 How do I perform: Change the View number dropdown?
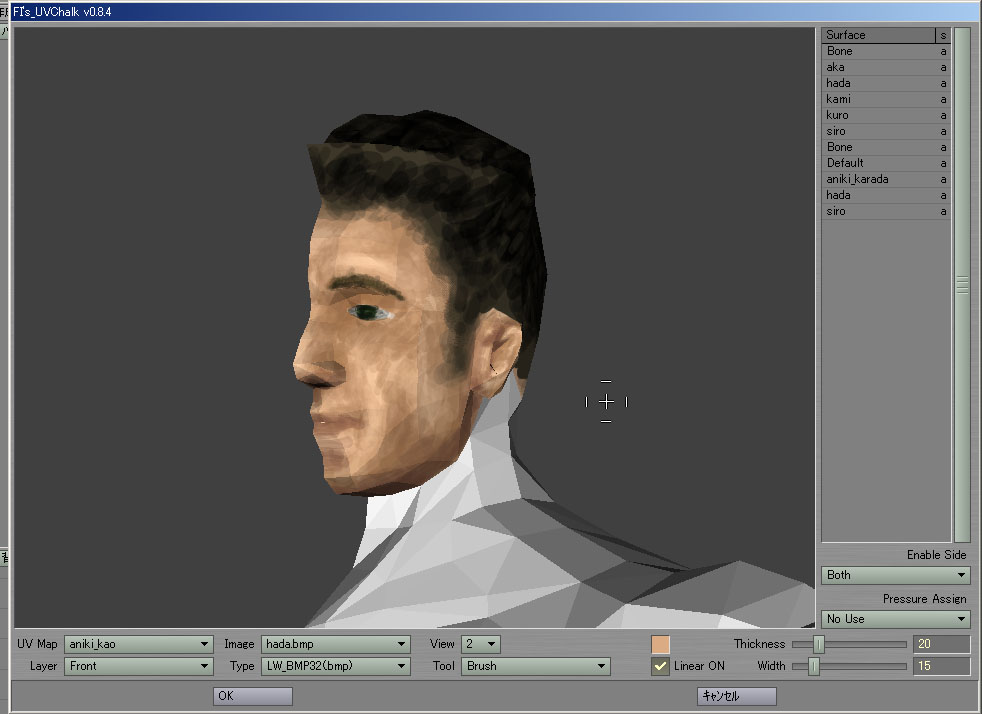pyautogui.click(x=480, y=645)
